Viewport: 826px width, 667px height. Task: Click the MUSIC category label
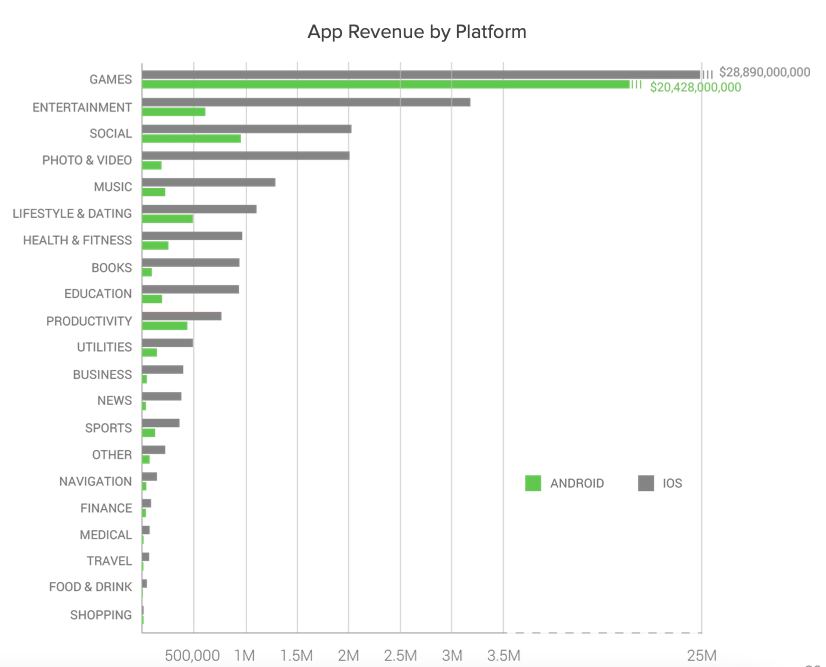tap(113, 187)
